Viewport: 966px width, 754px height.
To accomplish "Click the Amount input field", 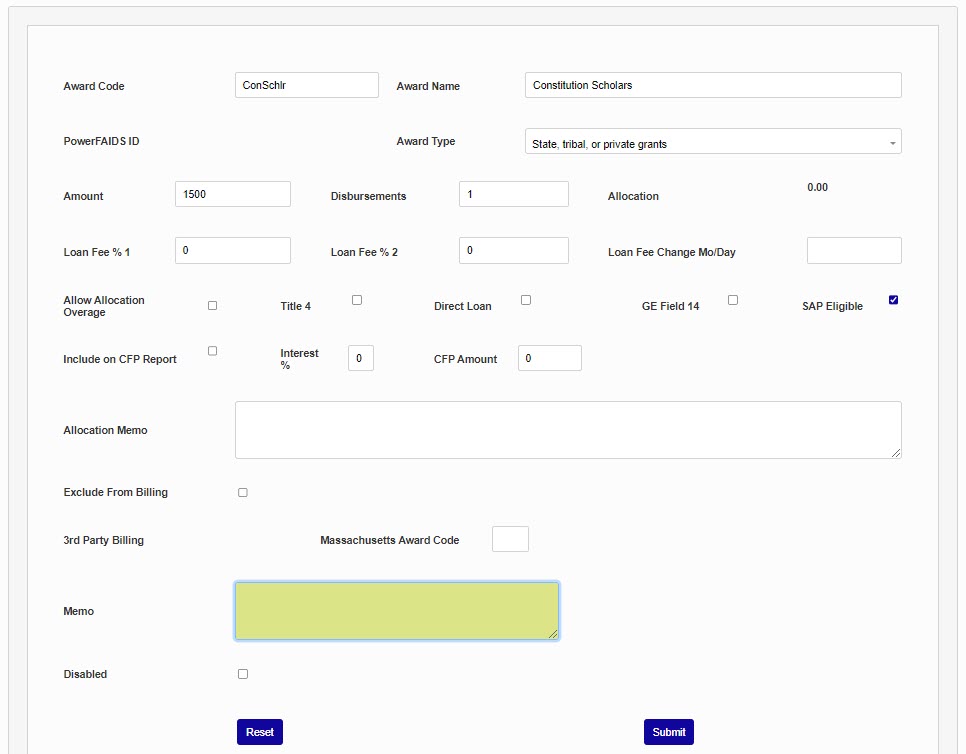I will click(x=232, y=194).
